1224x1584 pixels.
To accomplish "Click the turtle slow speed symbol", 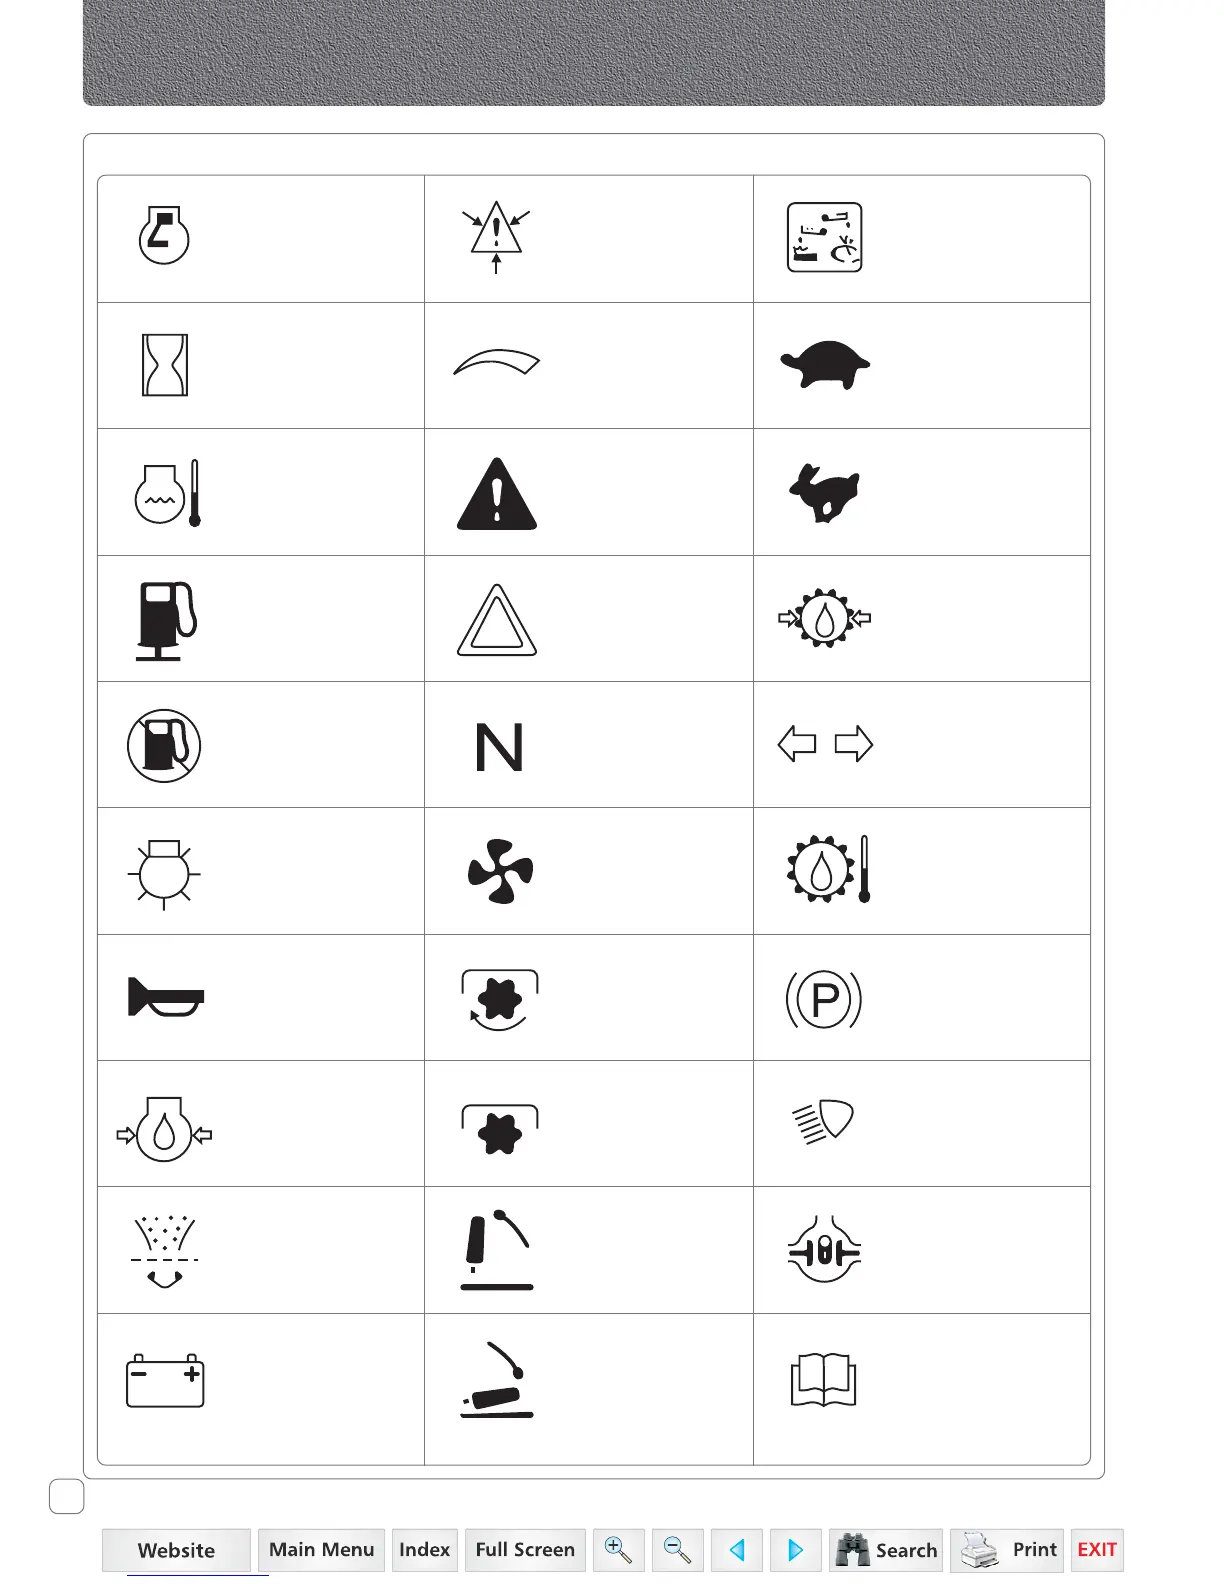I will point(825,365).
